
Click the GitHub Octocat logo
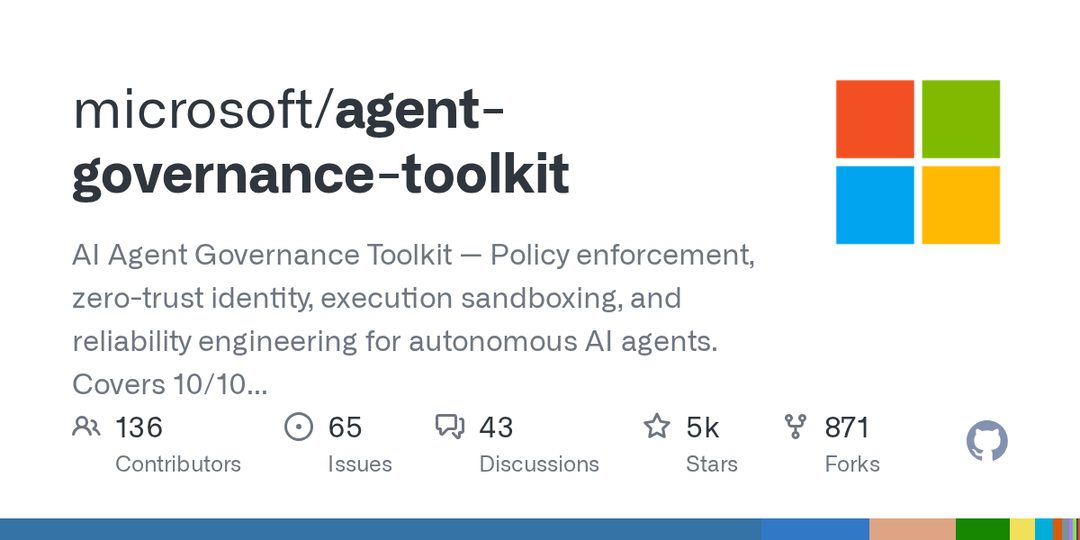[986, 441]
